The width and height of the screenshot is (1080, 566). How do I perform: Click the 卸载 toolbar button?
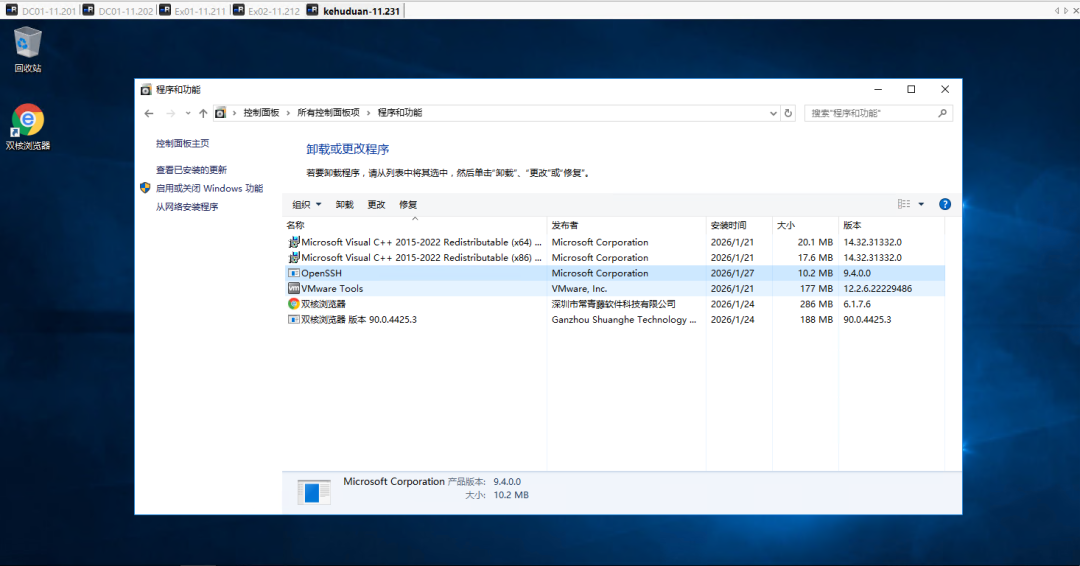tap(344, 205)
